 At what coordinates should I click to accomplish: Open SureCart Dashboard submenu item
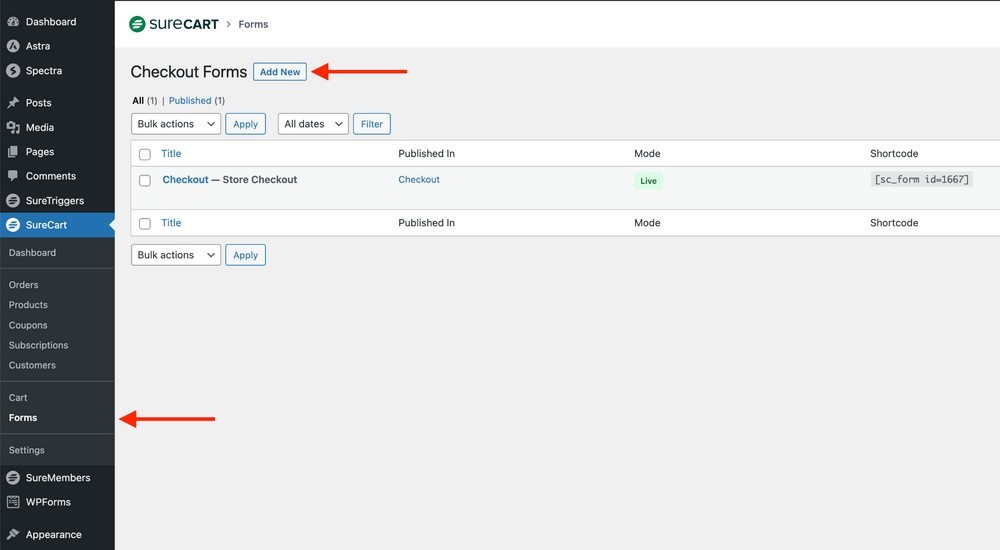coord(33,253)
